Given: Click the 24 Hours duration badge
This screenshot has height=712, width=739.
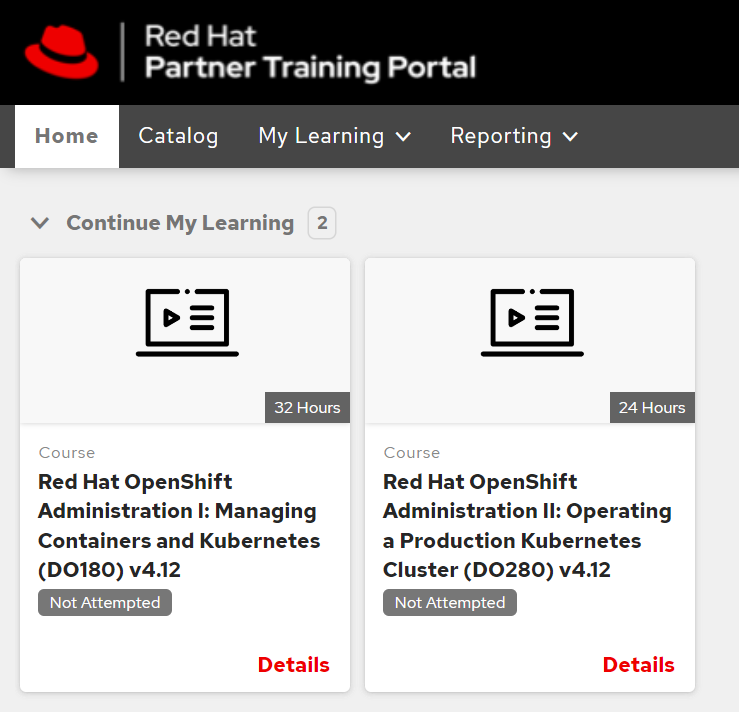Looking at the screenshot, I should [x=652, y=407].
